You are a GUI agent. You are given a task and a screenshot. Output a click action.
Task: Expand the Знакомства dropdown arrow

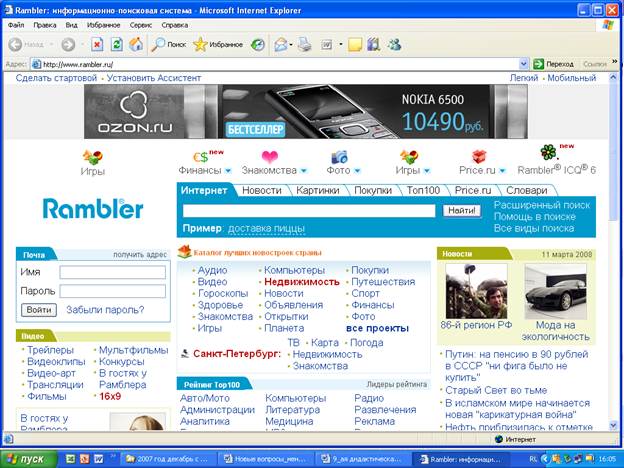(304, 171)
